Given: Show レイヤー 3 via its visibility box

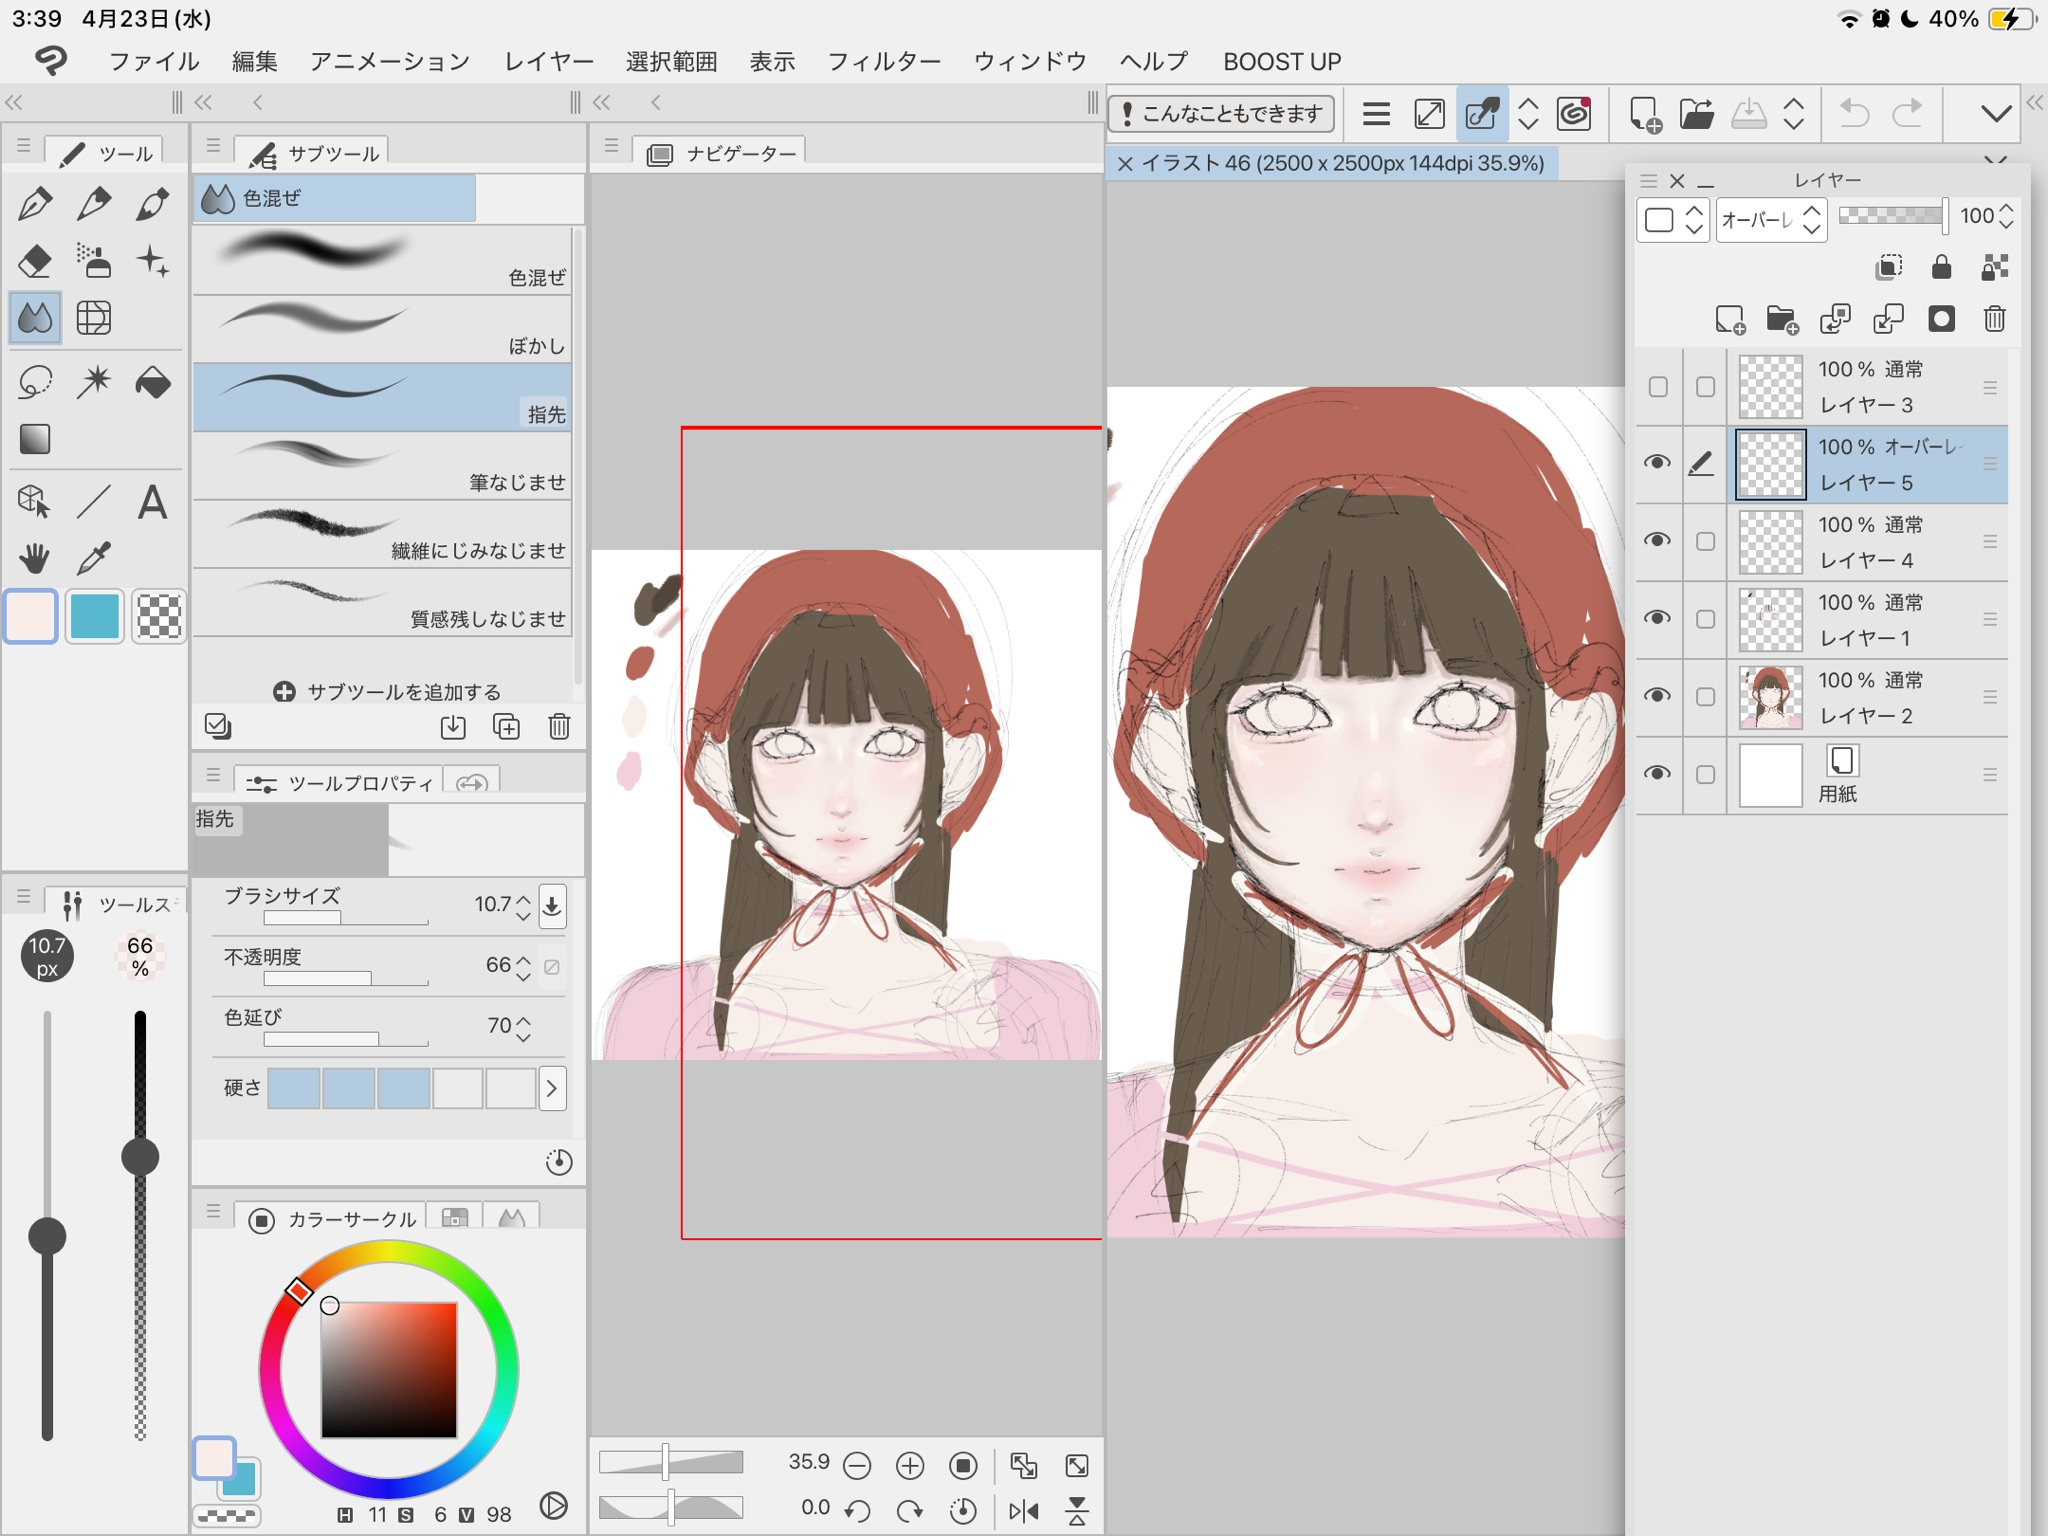Looking at the screenshot, I should (x=1657, y=386).
